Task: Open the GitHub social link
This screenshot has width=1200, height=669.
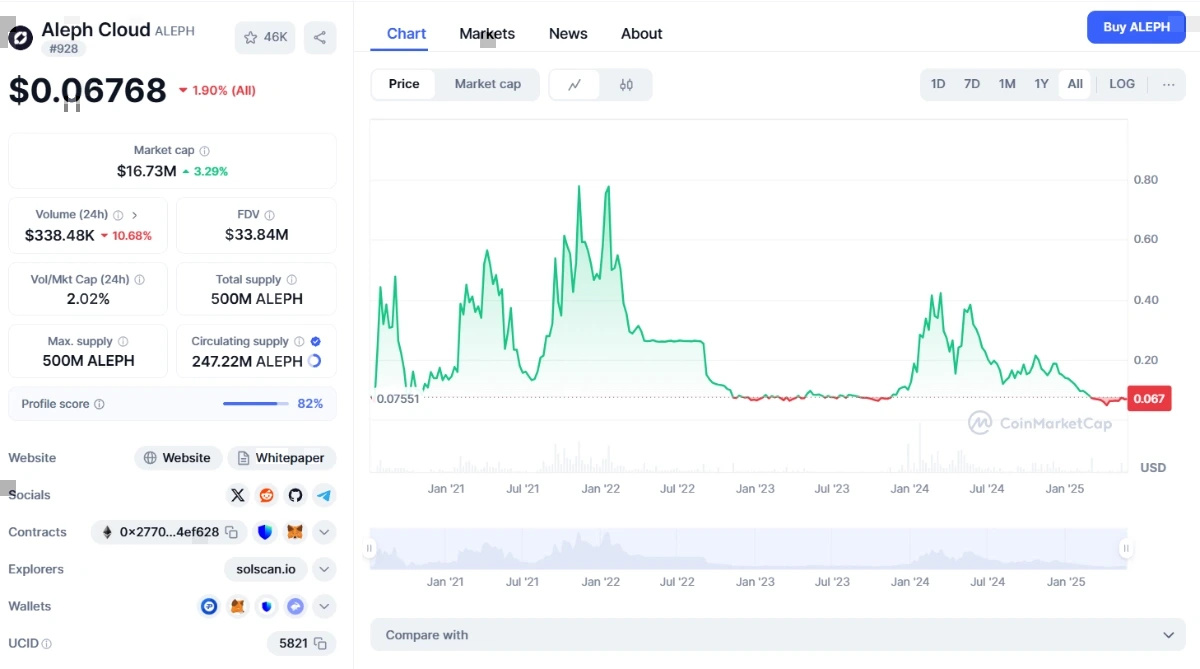Action: [x=295, y=495]
